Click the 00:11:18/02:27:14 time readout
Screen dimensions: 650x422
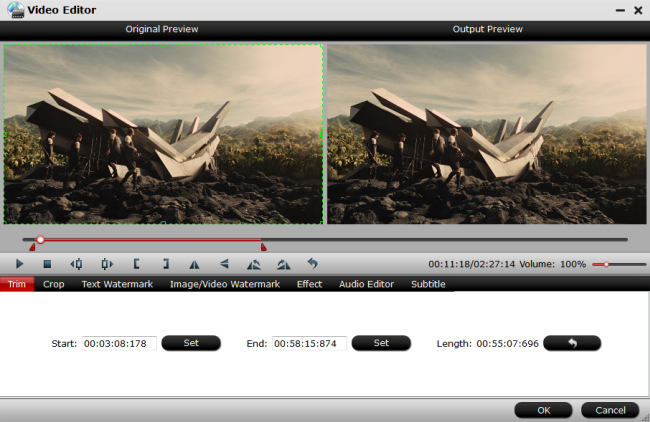click(472, 264)
